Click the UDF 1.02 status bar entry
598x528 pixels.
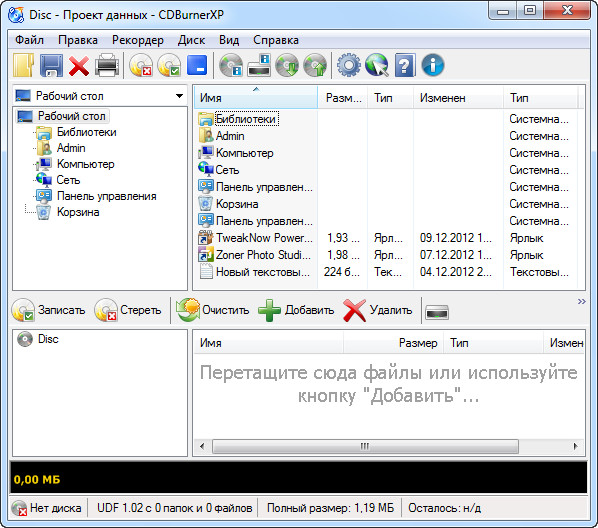pos(175,508)
